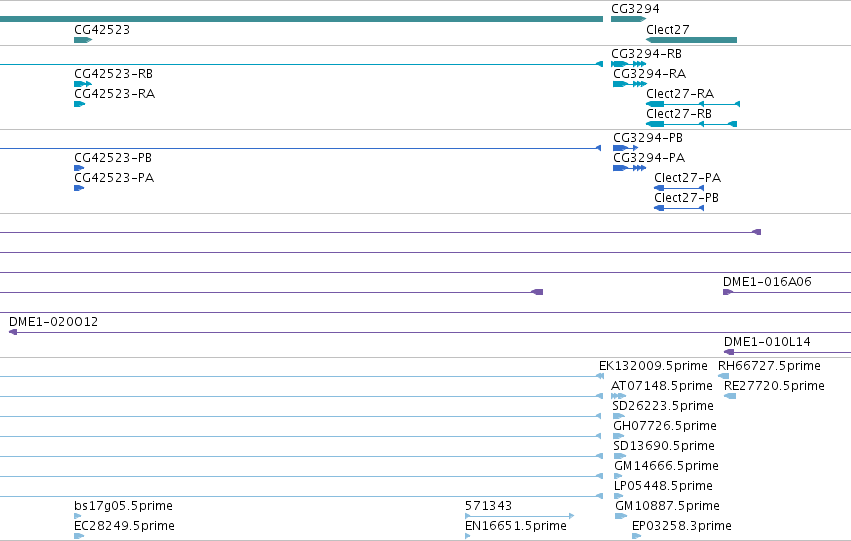Select the bs17g05.5prime EST label

coord(123,506)
